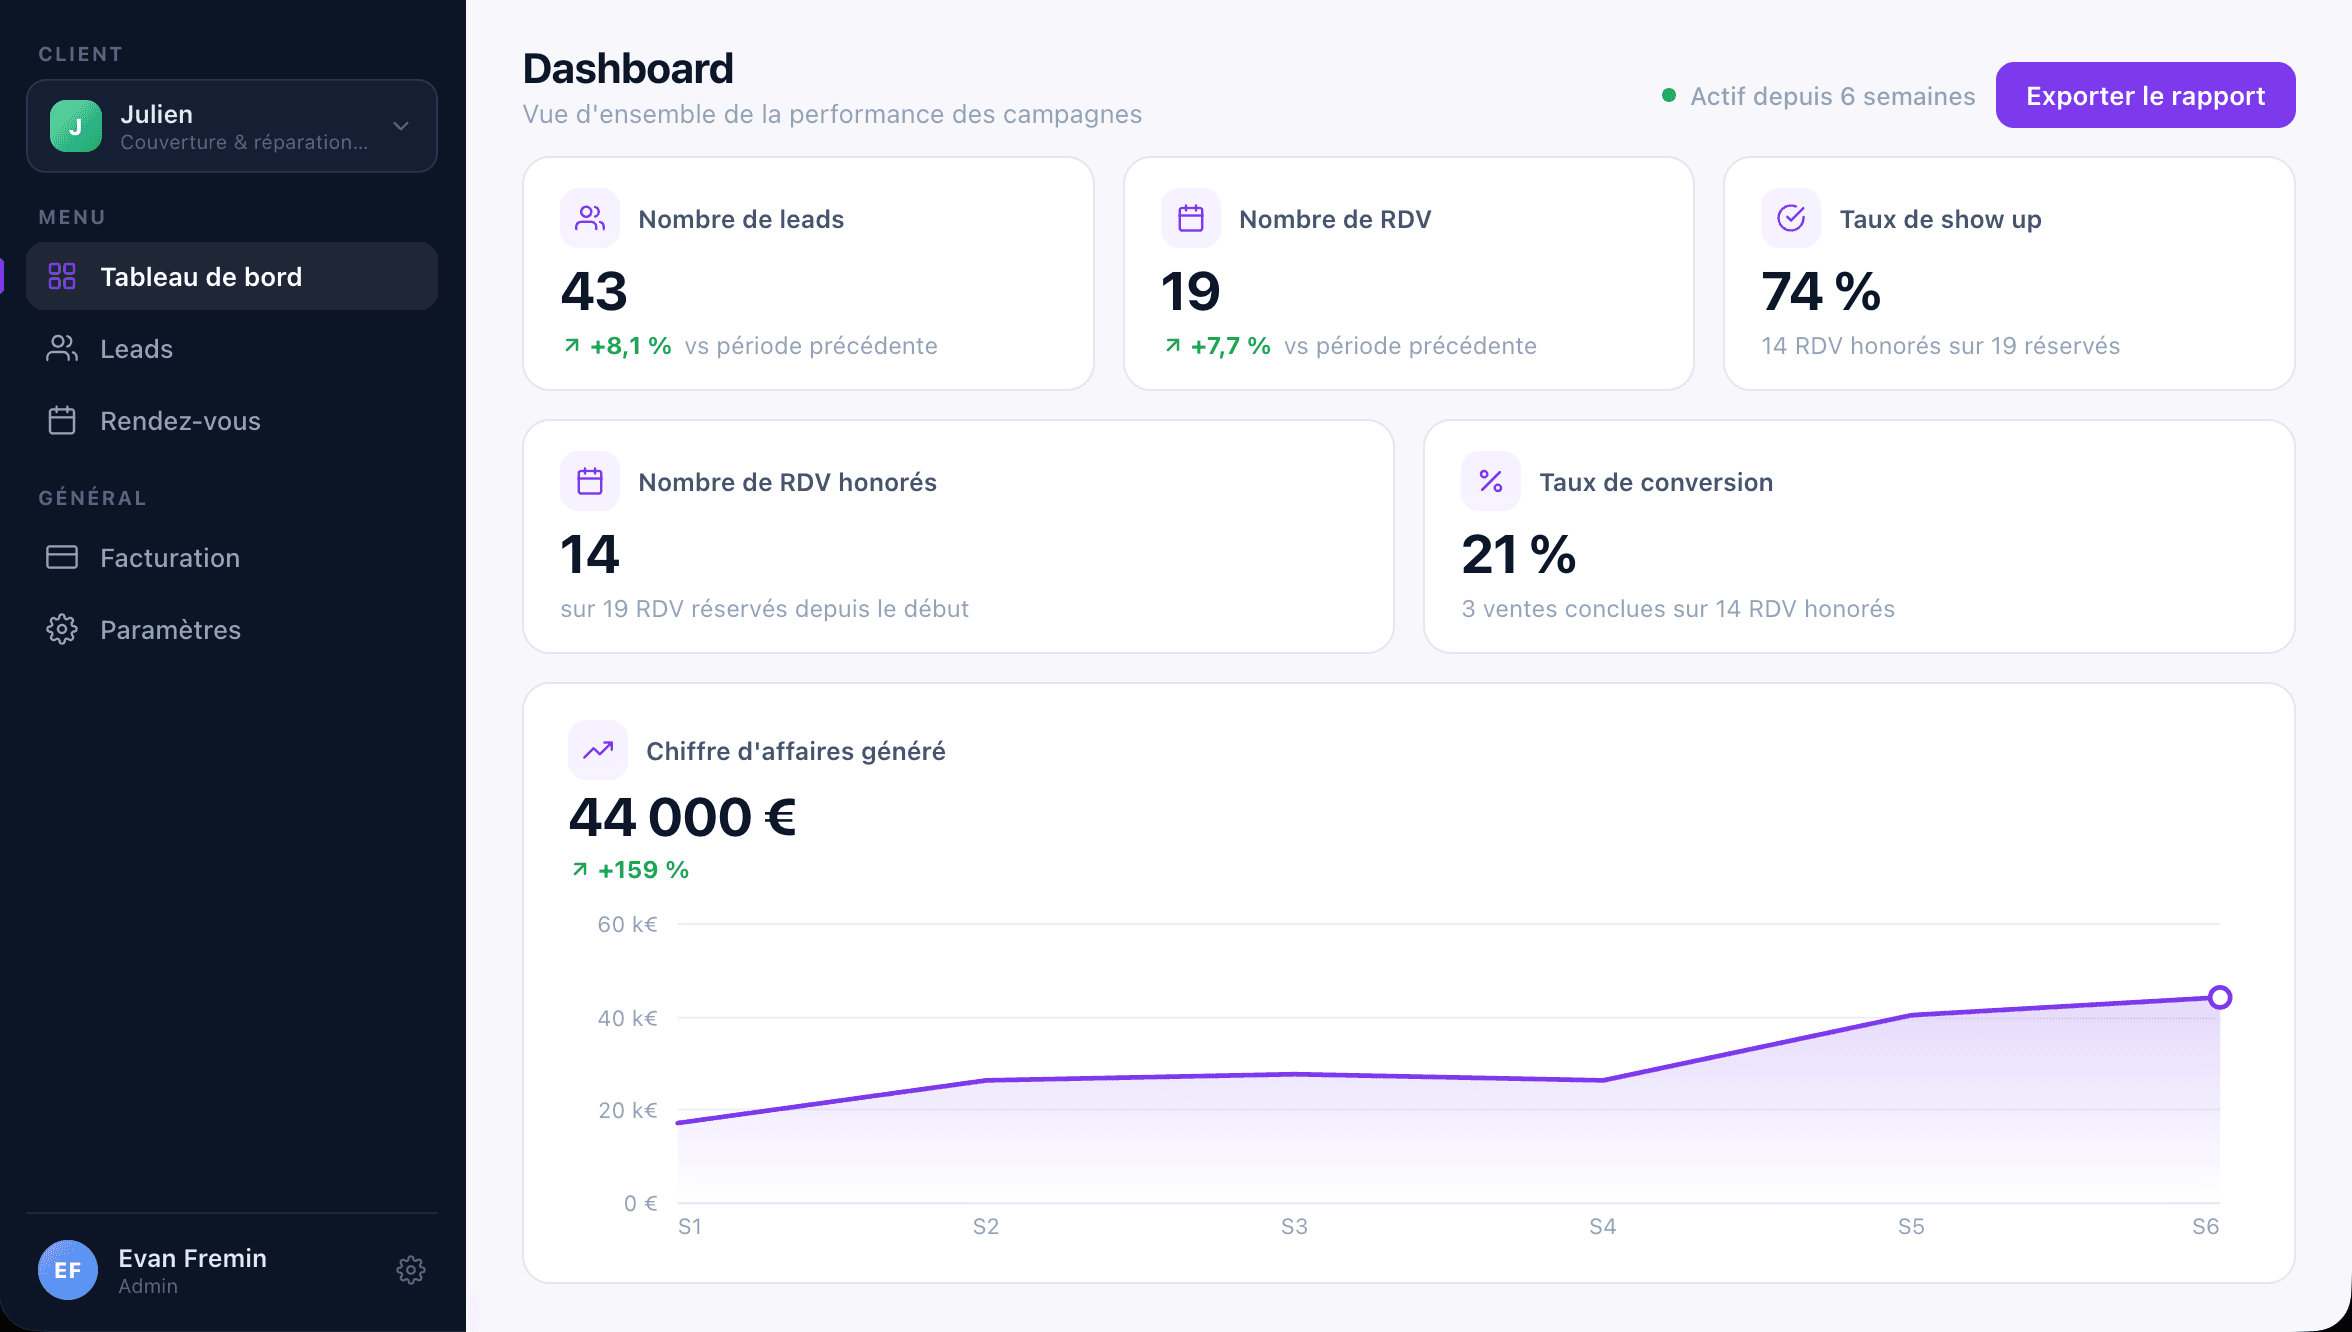
Task: Click 'sur 19 RDV réservés depuis le début'
Action: click(764, 609)
